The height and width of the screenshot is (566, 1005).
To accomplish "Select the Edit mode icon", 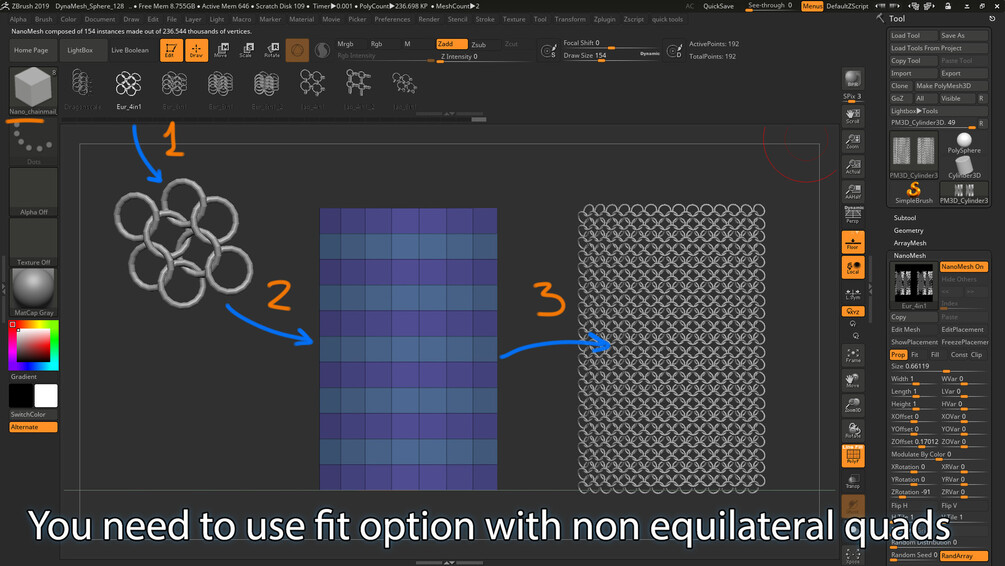I will click(x=170, y=50).
